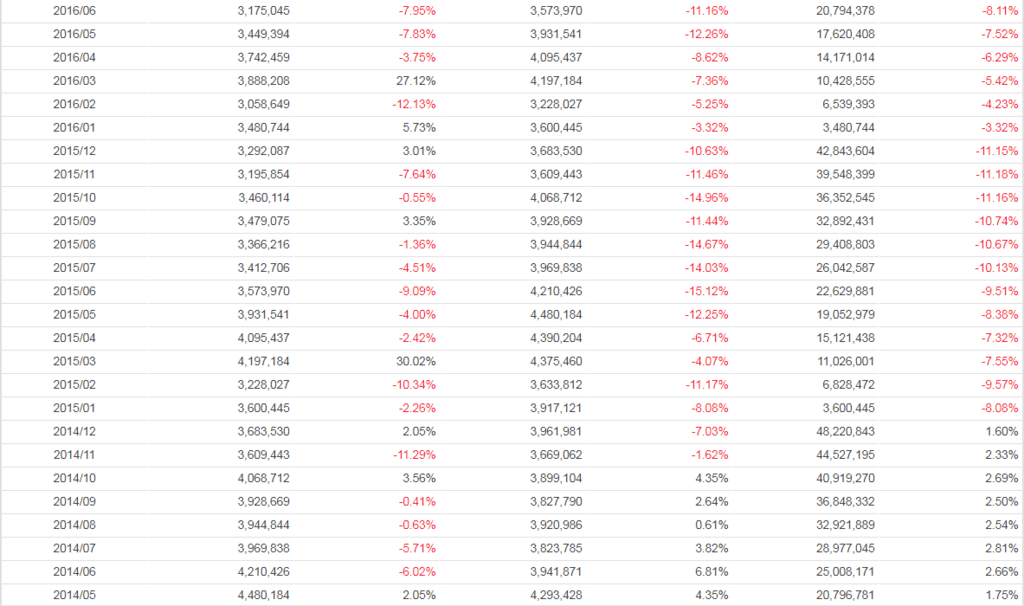
Task: Click the 2015/01 date cell
Action: (x=75, y=408)
